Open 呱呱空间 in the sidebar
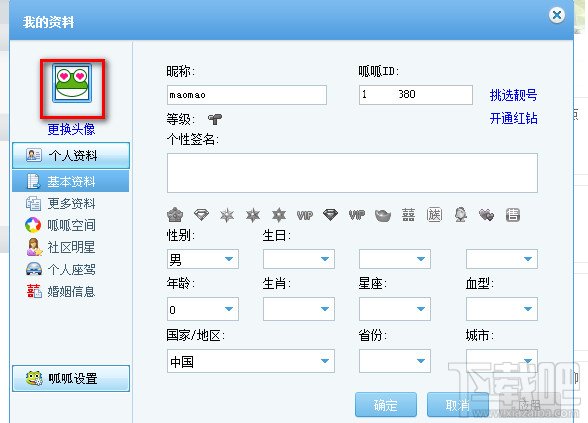This screenshot has height=423, width=588. 70,225
